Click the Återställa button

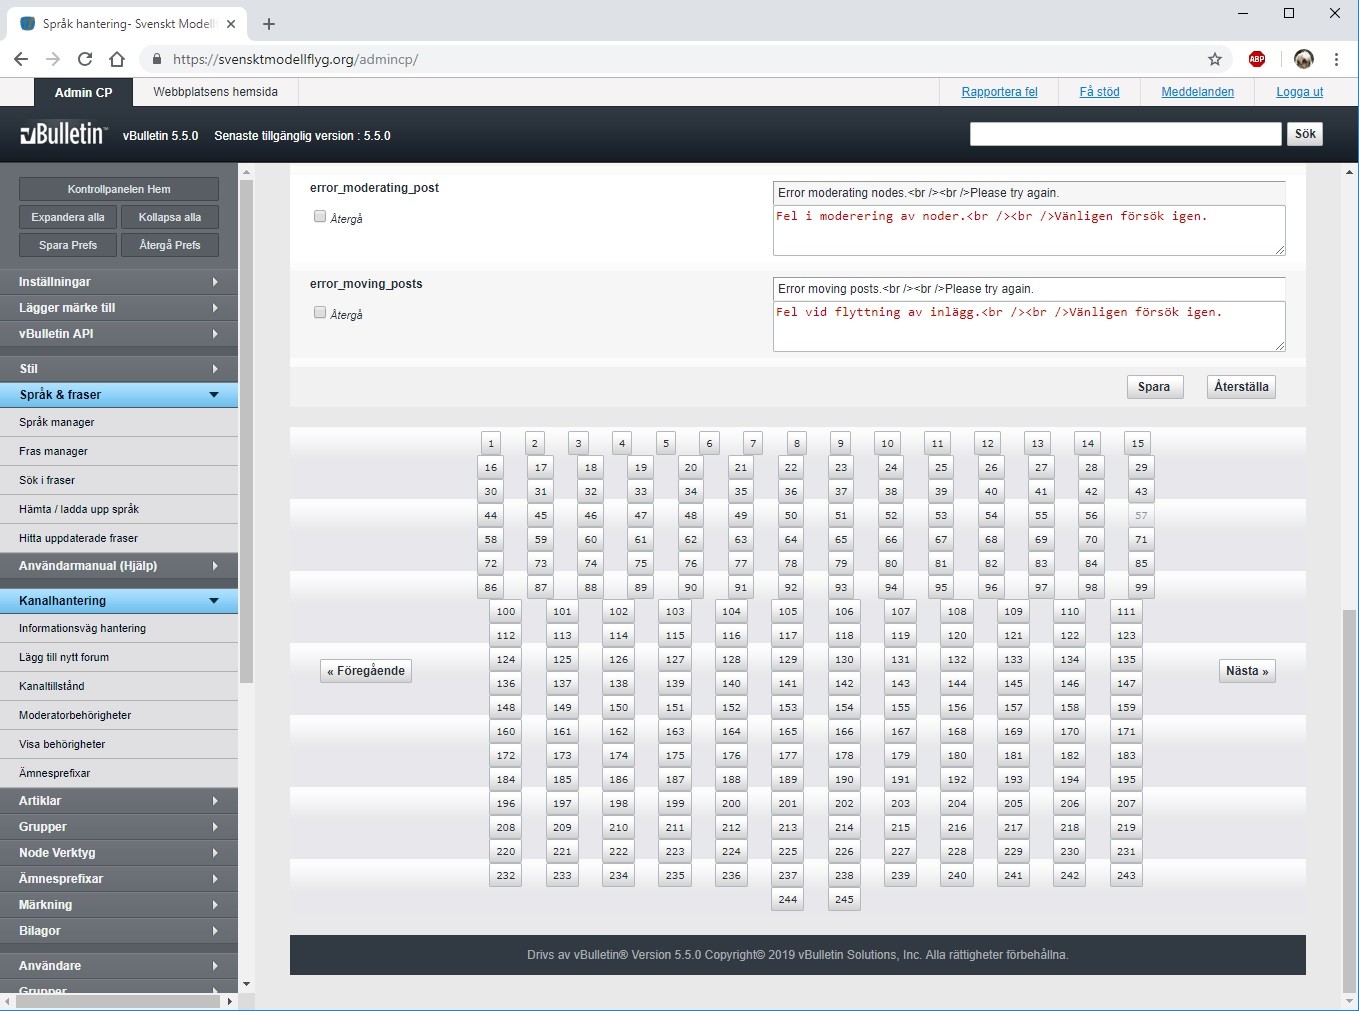1241,387
